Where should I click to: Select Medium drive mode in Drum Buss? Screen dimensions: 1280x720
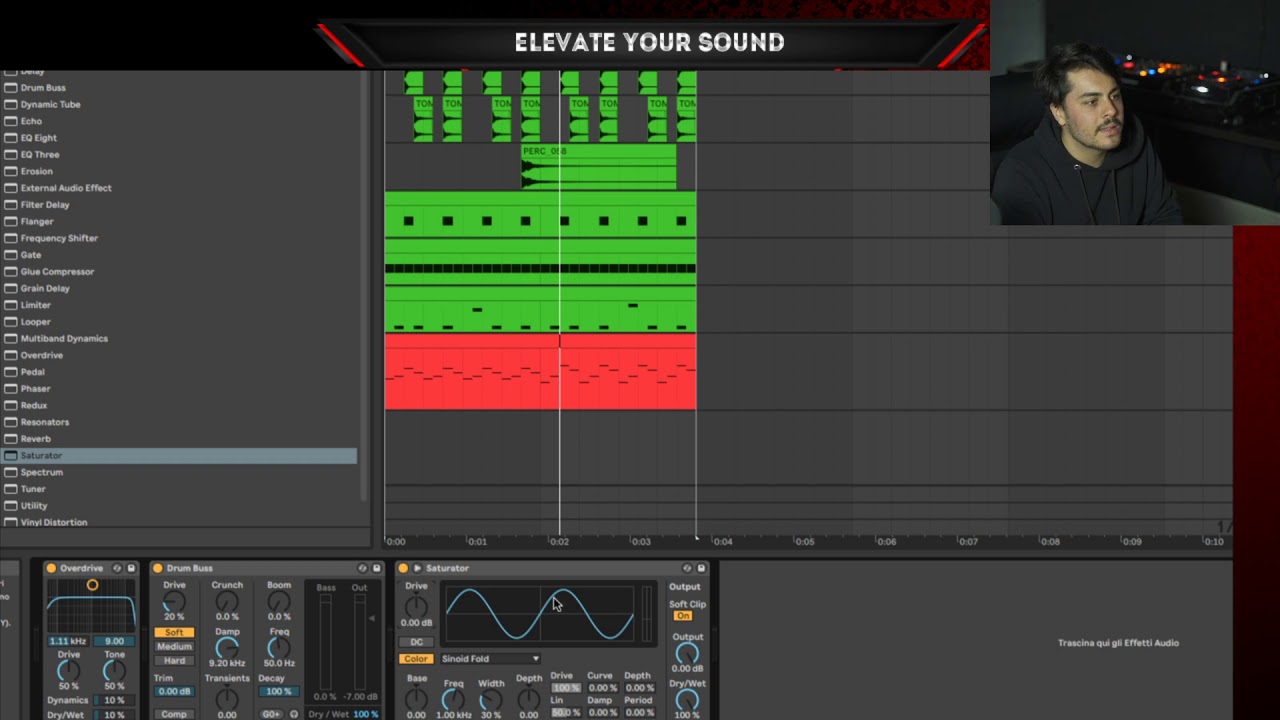pyautogui.click(x=174, y=646)
